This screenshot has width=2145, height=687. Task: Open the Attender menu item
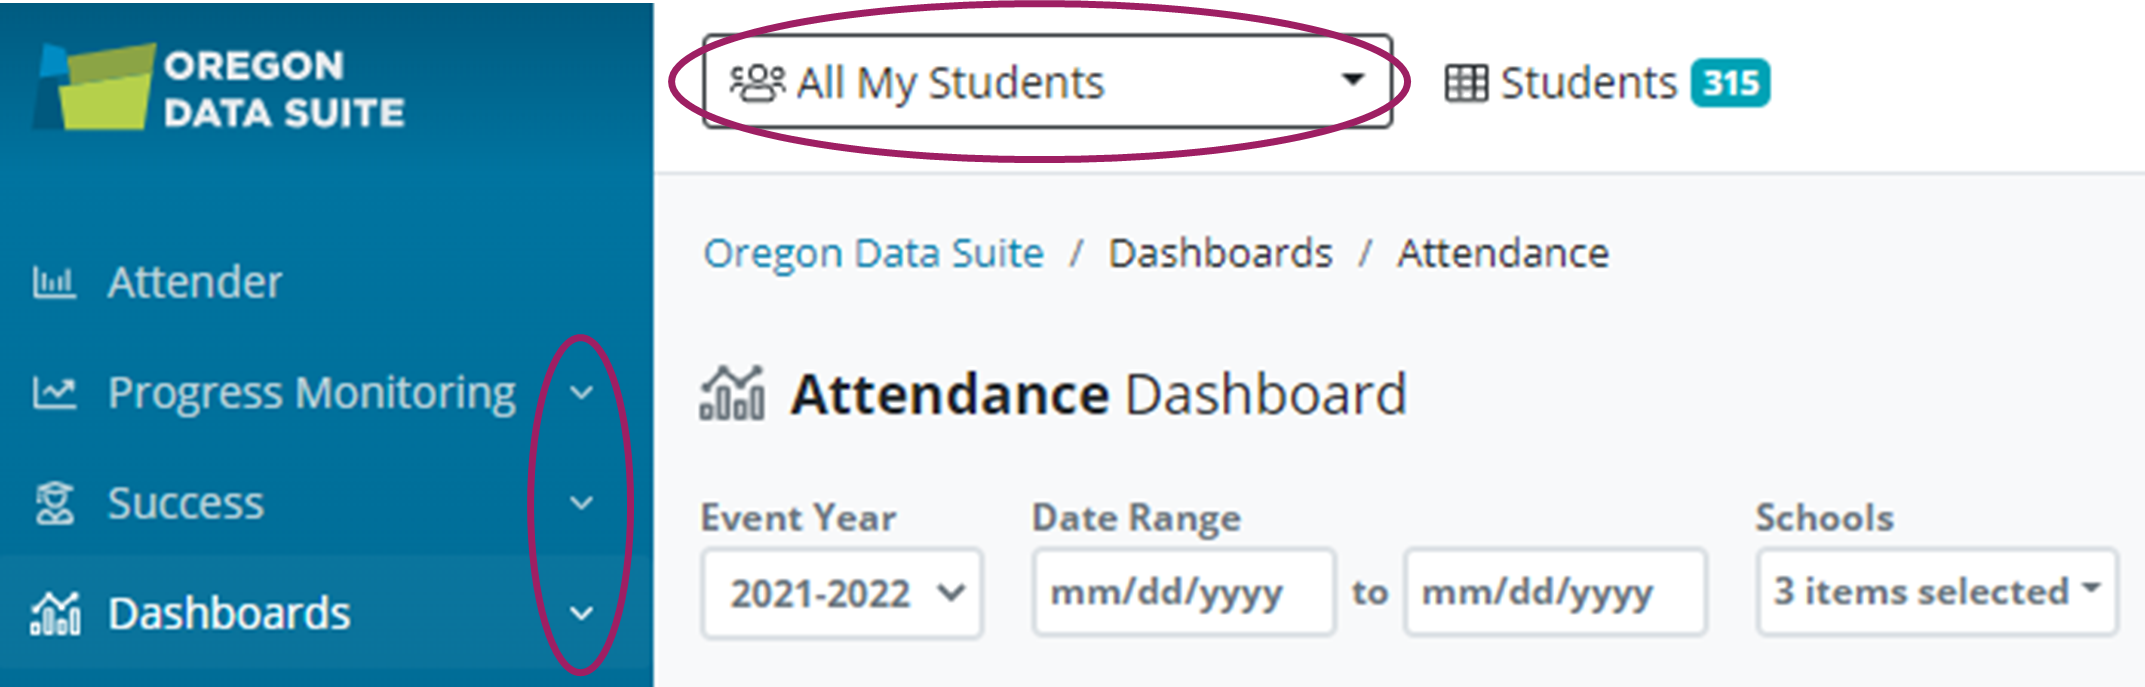(x=195, y=283)
